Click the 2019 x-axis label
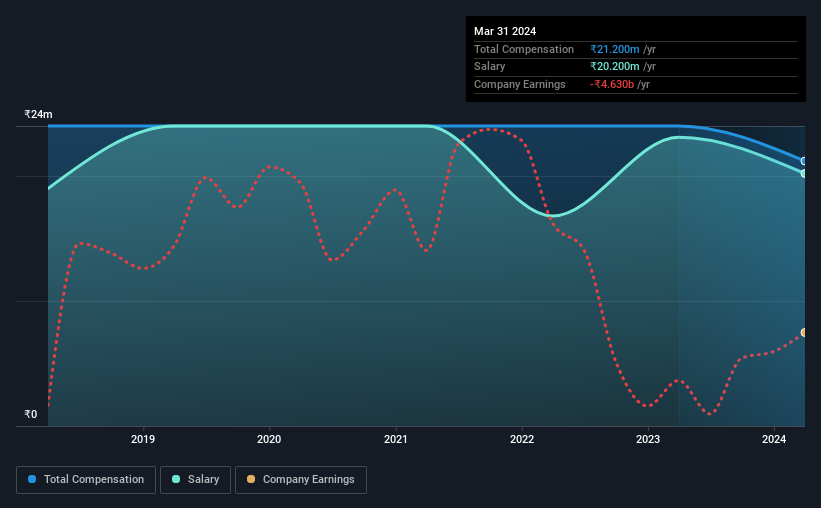Viewport: 821px width, 508px height. [143, 439]
